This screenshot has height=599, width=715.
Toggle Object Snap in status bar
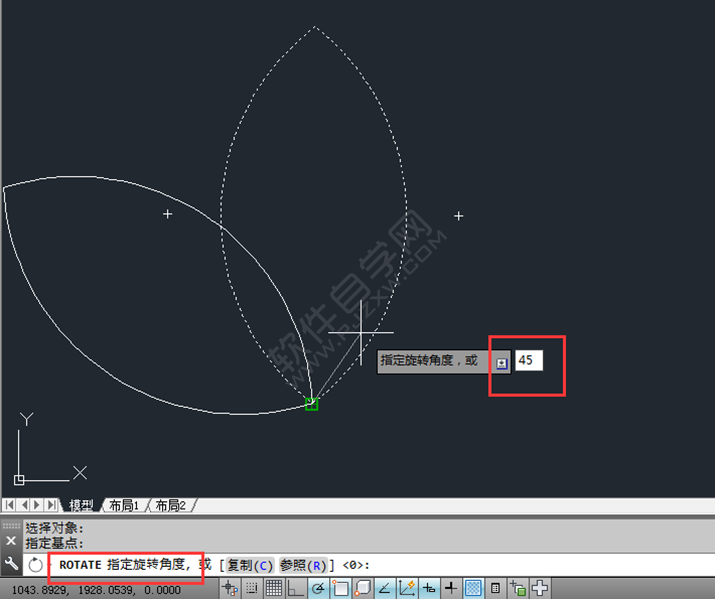click(340, 588)
